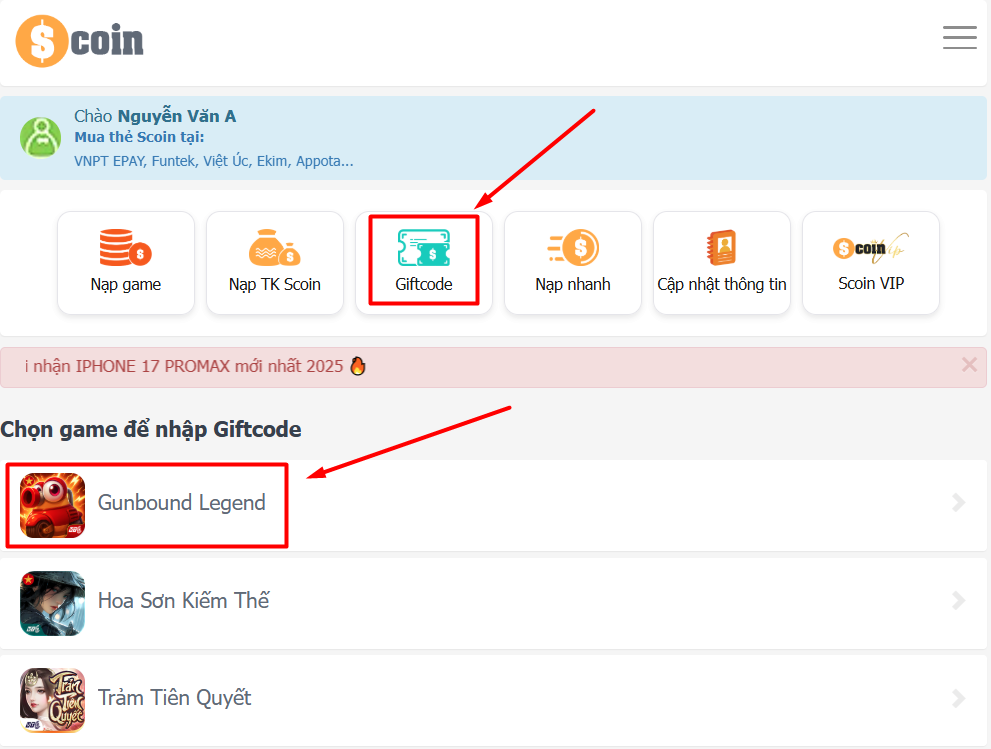
Task: Click the username Nguyễn Văn A
Action: tap(177, 117)
